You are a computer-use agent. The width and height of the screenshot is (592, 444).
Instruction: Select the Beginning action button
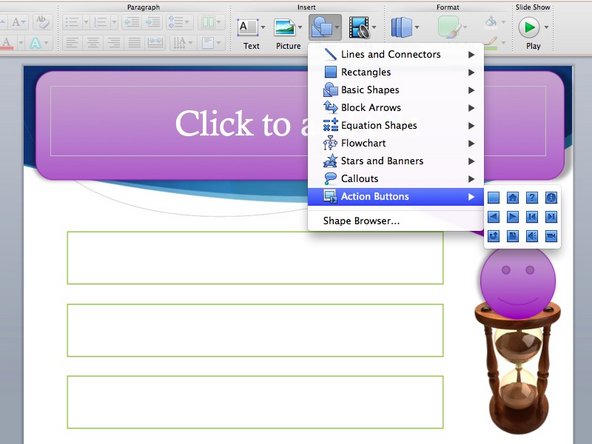(532, 217)
